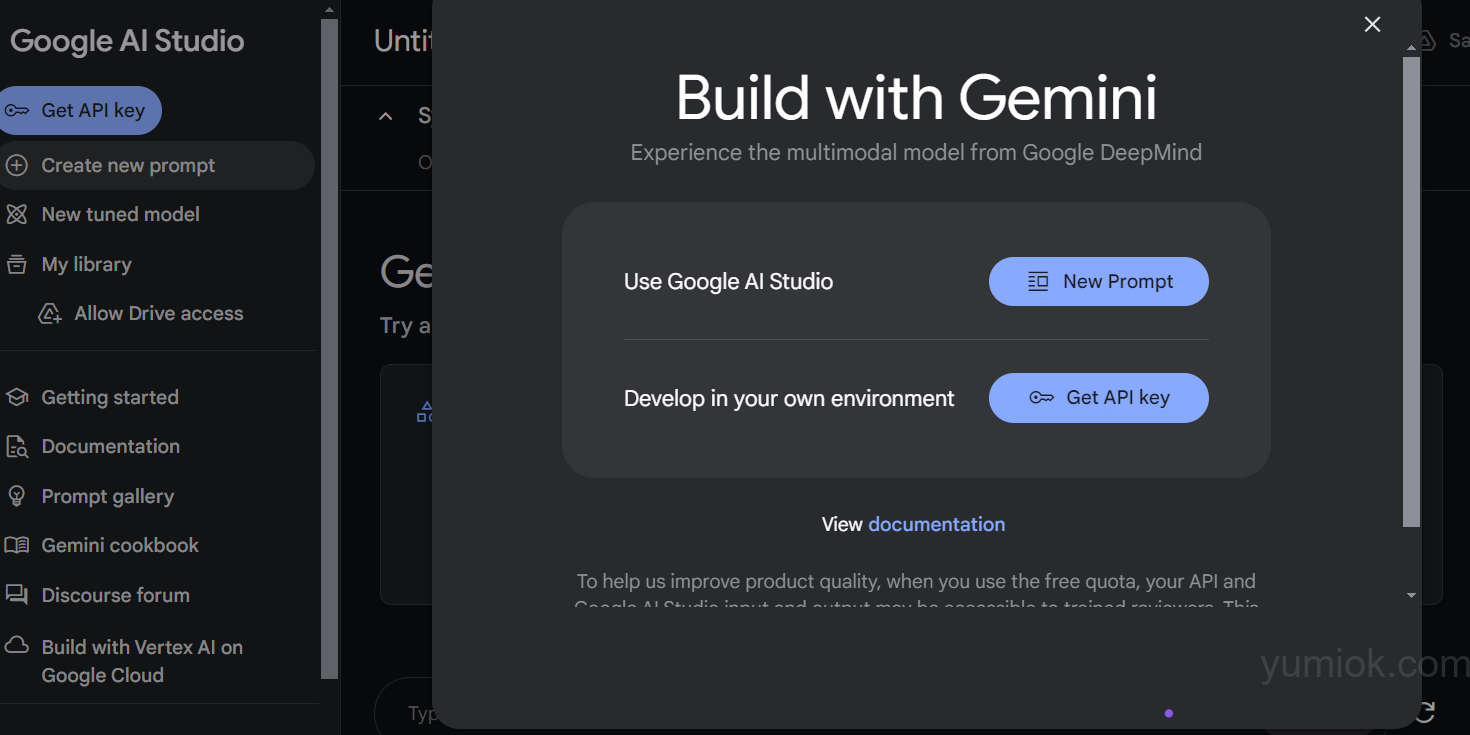The height and width of the screenshot is (735, 1470).
Task: Open the documentation link in the dialog
Action: coord(936,524)
